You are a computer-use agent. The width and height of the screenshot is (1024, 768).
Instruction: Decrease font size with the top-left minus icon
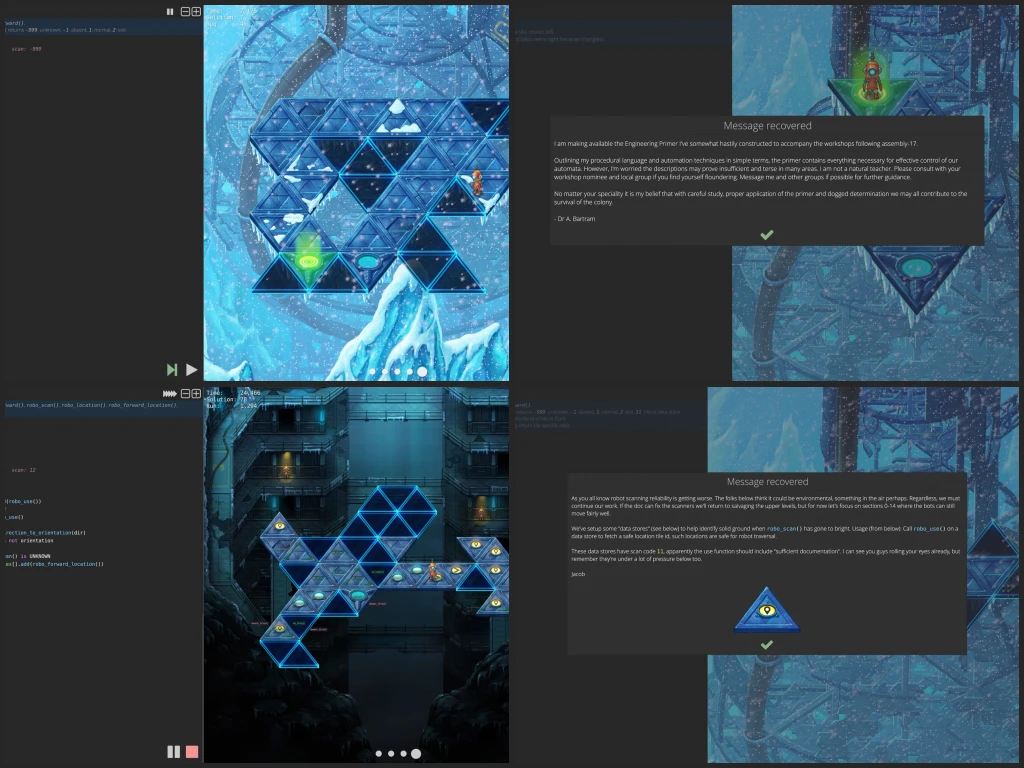[185, 11]
